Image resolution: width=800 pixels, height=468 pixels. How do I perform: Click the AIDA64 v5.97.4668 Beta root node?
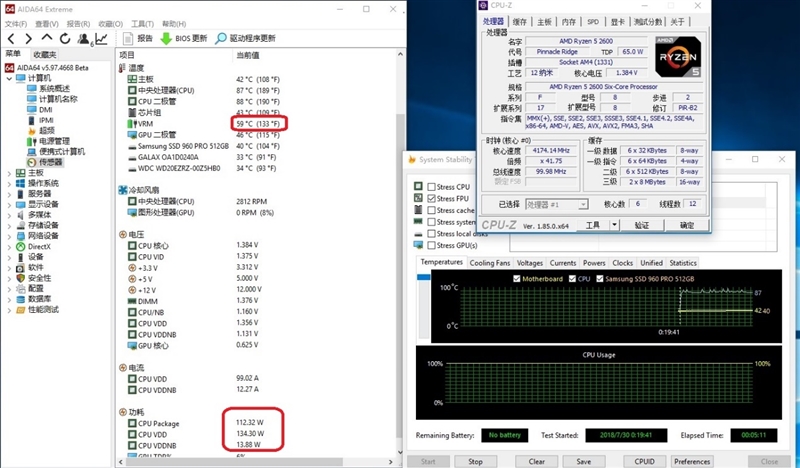(47, 67)
